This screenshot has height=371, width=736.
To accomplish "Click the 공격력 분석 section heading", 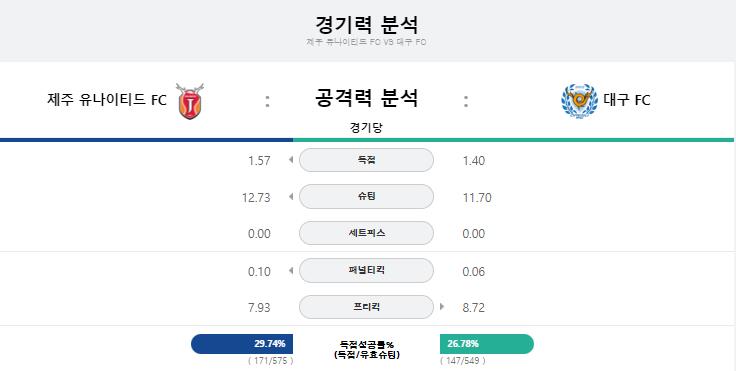I will 366,98.
